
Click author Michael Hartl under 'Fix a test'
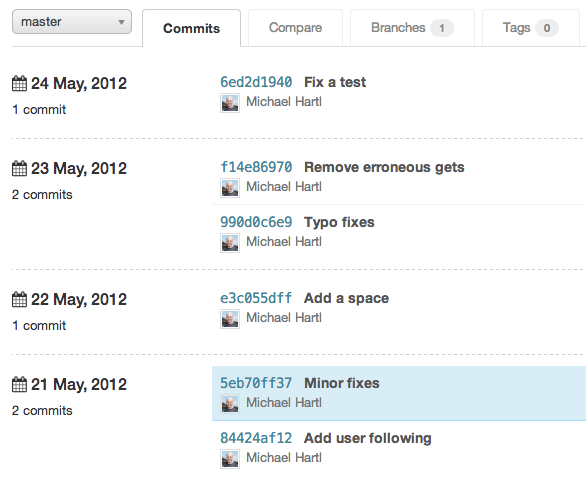click(284, 102)
